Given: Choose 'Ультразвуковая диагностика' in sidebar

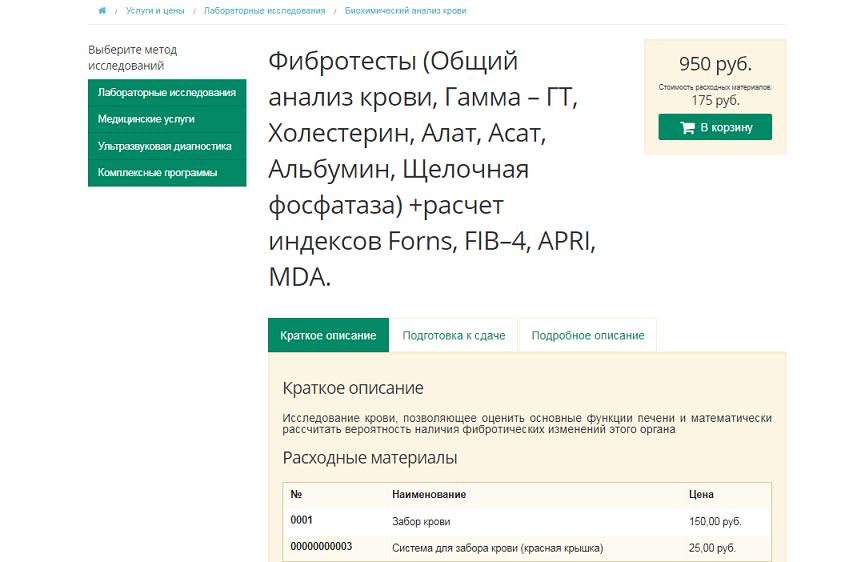Looking at the screenshot, I should pos(167,146).
